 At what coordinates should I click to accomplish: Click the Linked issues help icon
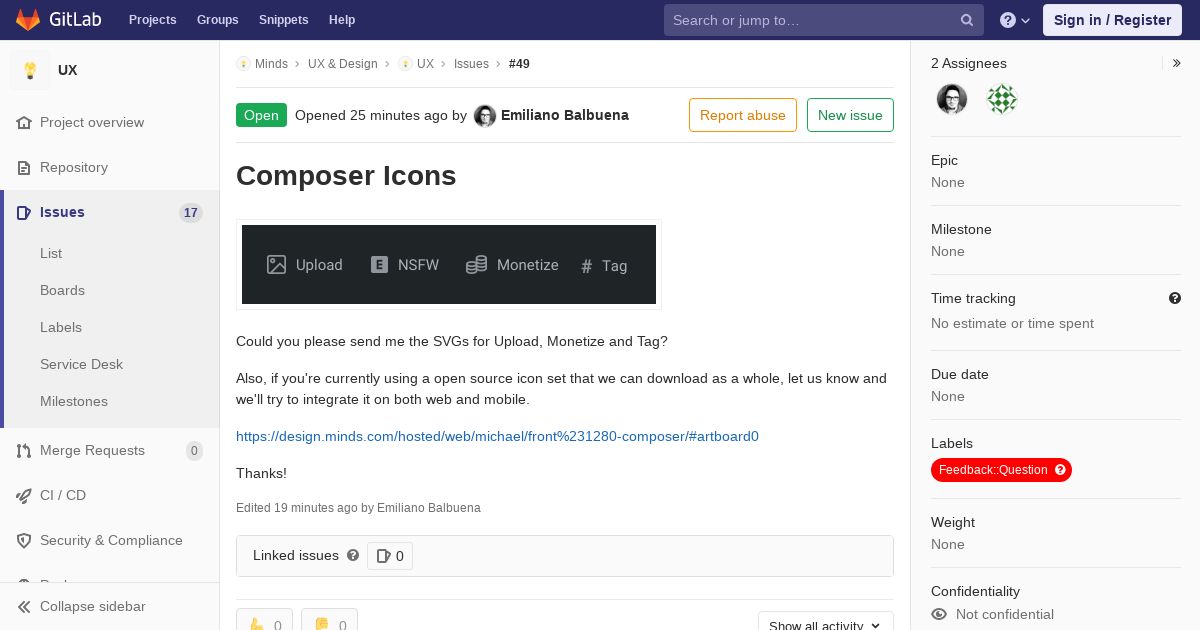coord(353,555)
